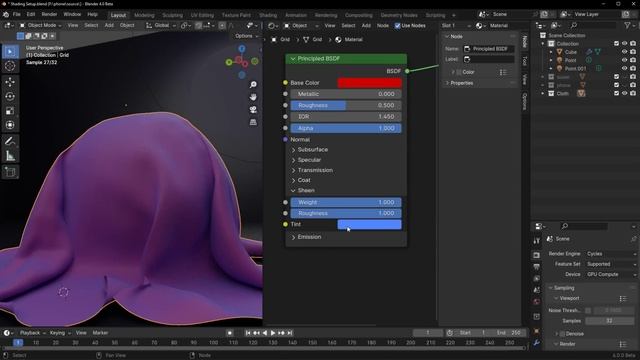
Task: Select the Select Box tool
Action: pos(10,52)
